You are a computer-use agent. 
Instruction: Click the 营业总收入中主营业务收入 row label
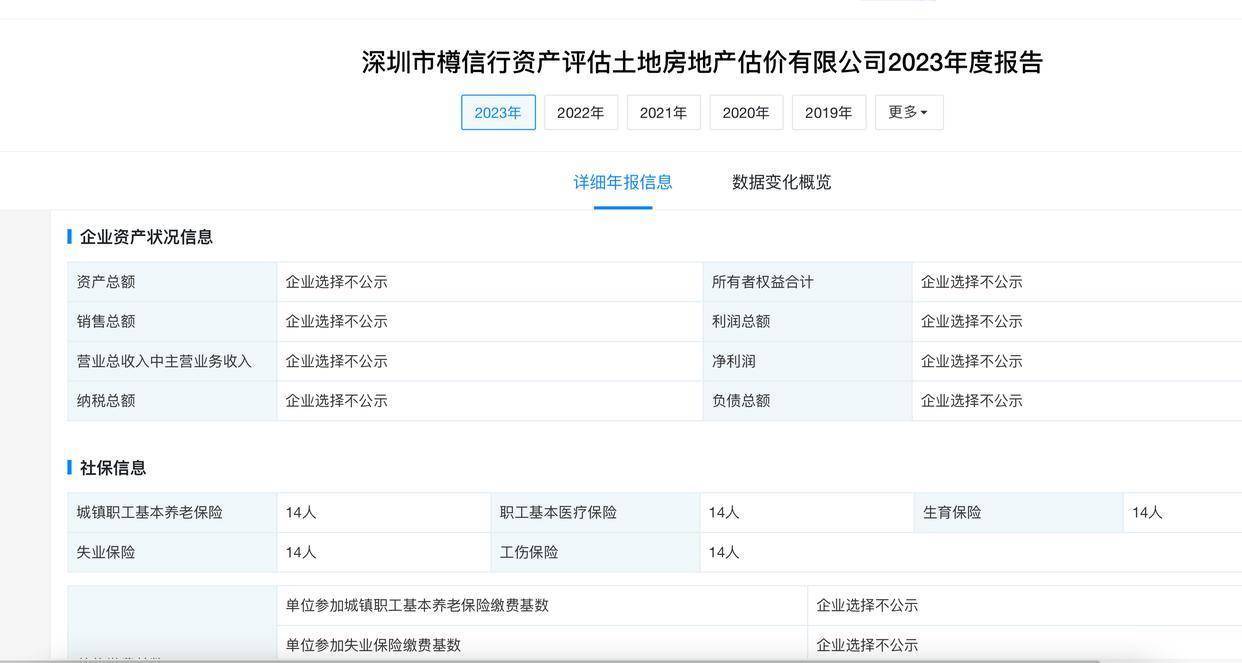pos(164,361)
